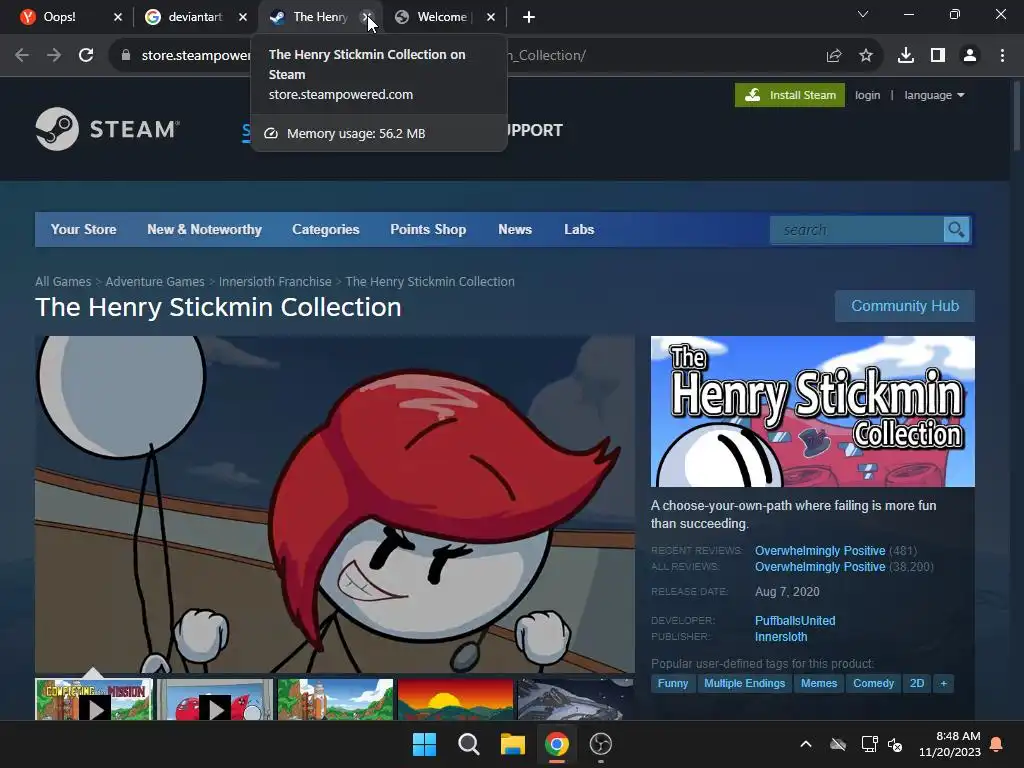
Task: Click the Steam logo
Action: (108, 129)
